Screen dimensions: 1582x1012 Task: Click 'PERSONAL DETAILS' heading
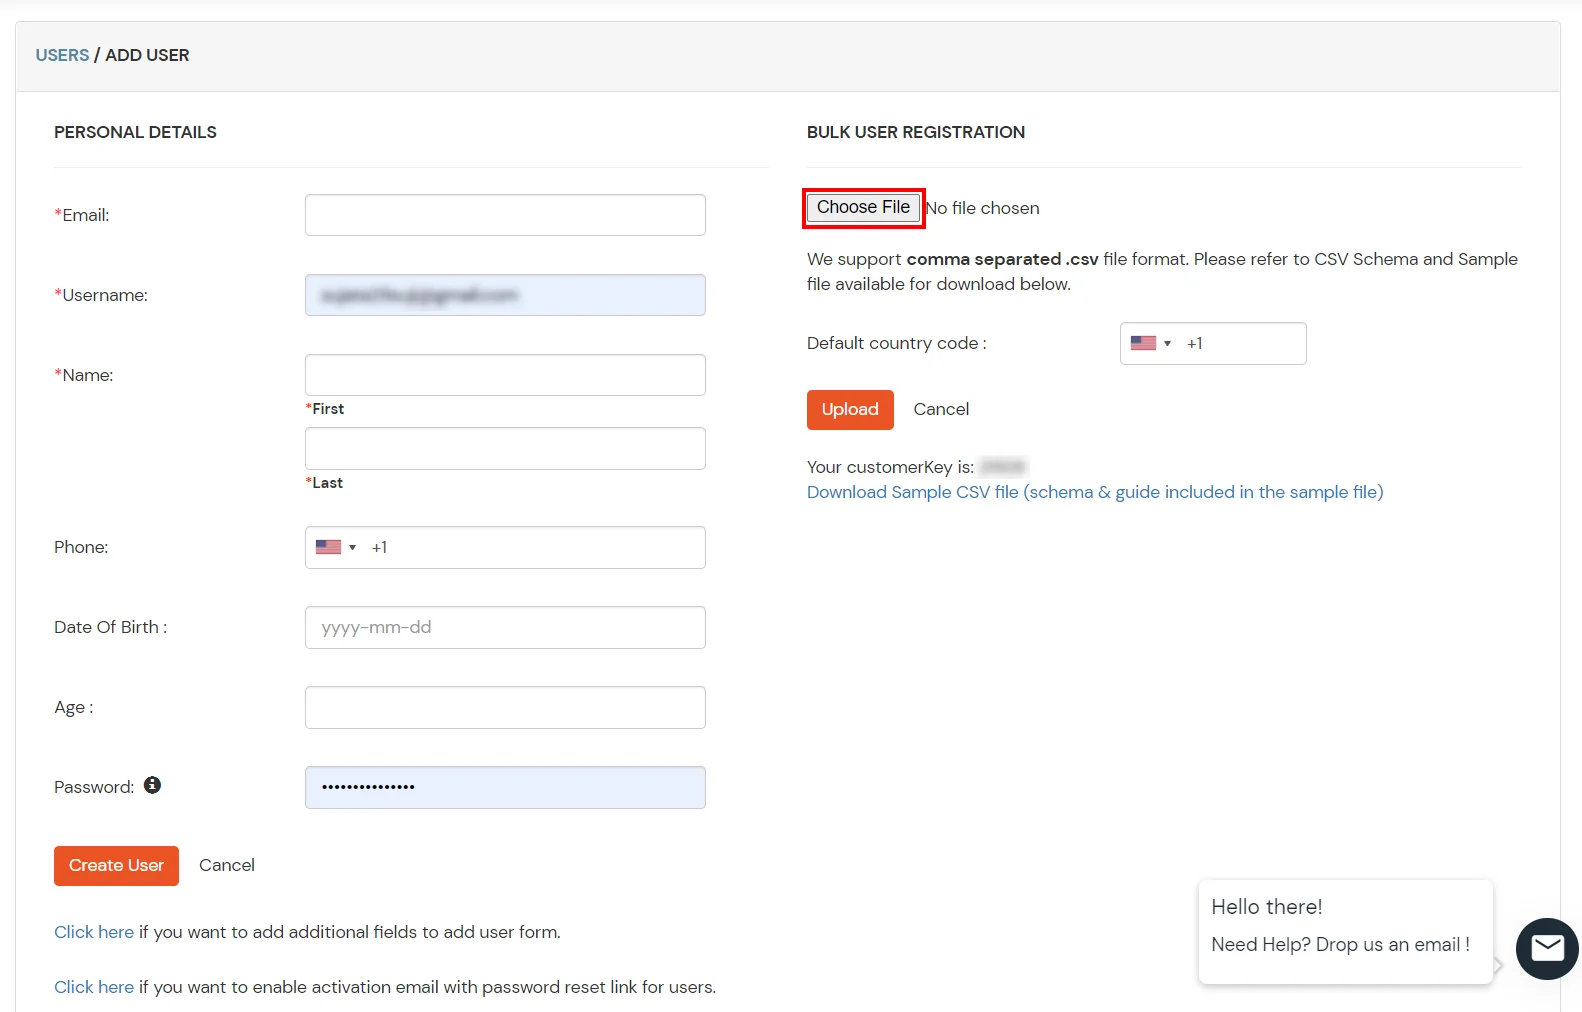click(135, 132)
